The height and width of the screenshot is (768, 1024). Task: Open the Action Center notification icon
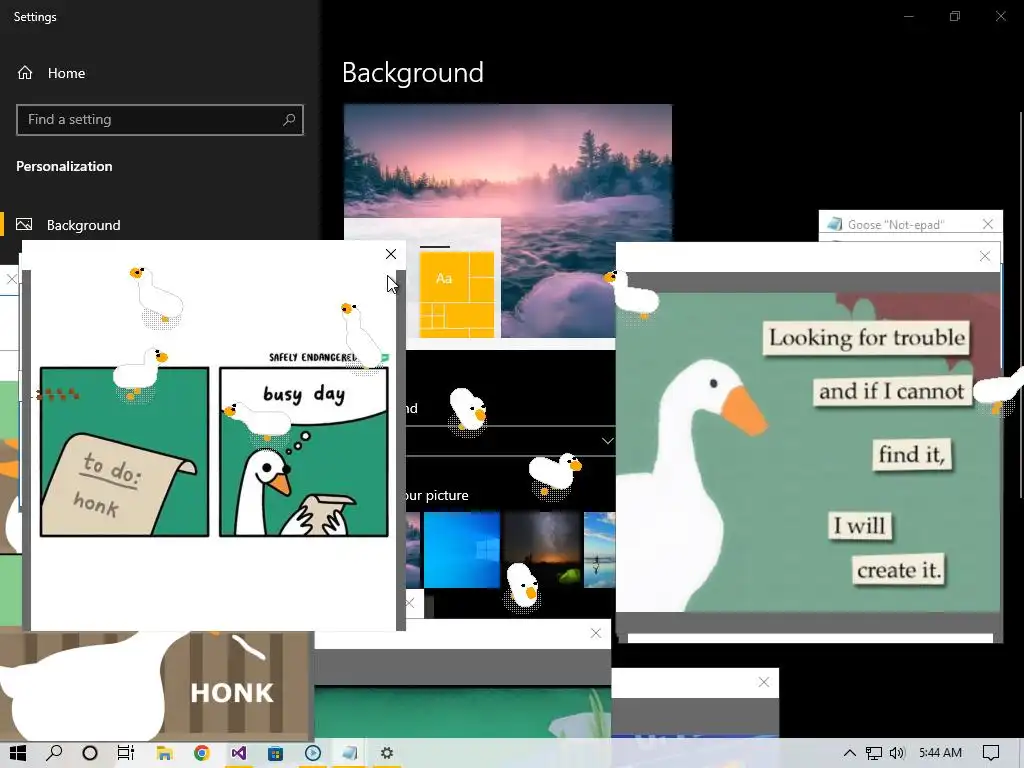991,753
